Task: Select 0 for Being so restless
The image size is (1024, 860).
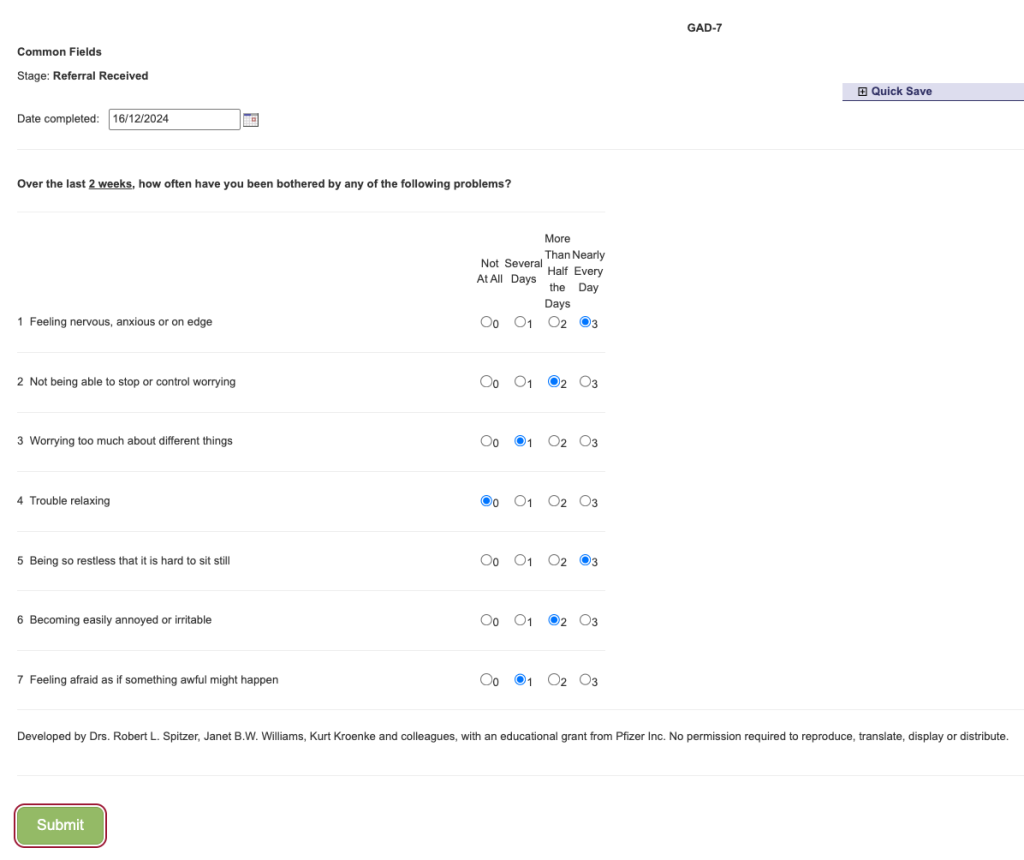Action: coord(486,561)
